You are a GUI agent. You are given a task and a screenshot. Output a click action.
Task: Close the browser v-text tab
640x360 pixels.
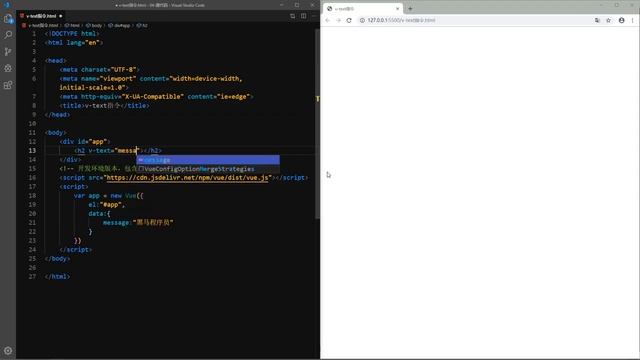398,9
